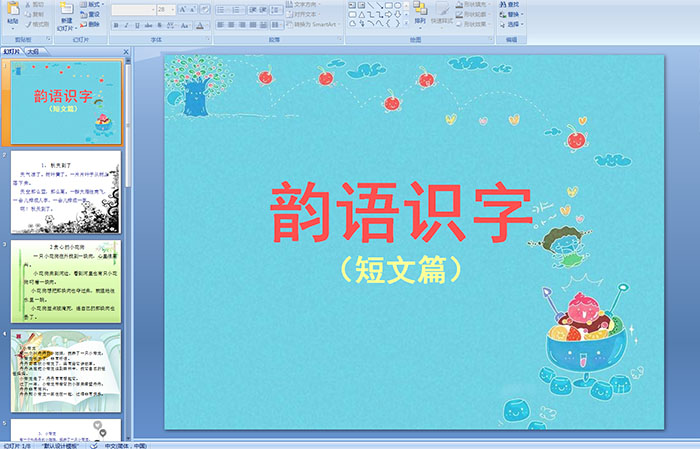Click the Grow Font icon
The width and height of the screenshot is (700, 449).
(x=183, y=9)
